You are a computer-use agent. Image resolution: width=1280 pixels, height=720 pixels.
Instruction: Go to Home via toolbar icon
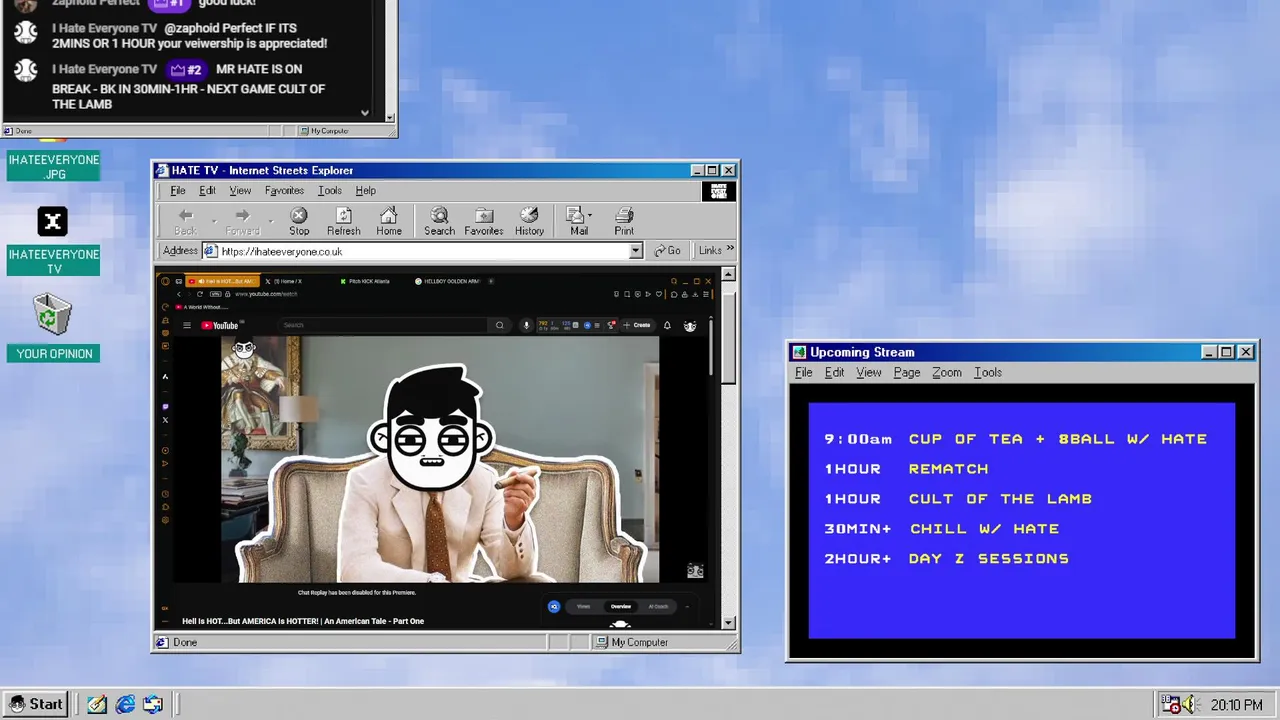coord(389,221)
